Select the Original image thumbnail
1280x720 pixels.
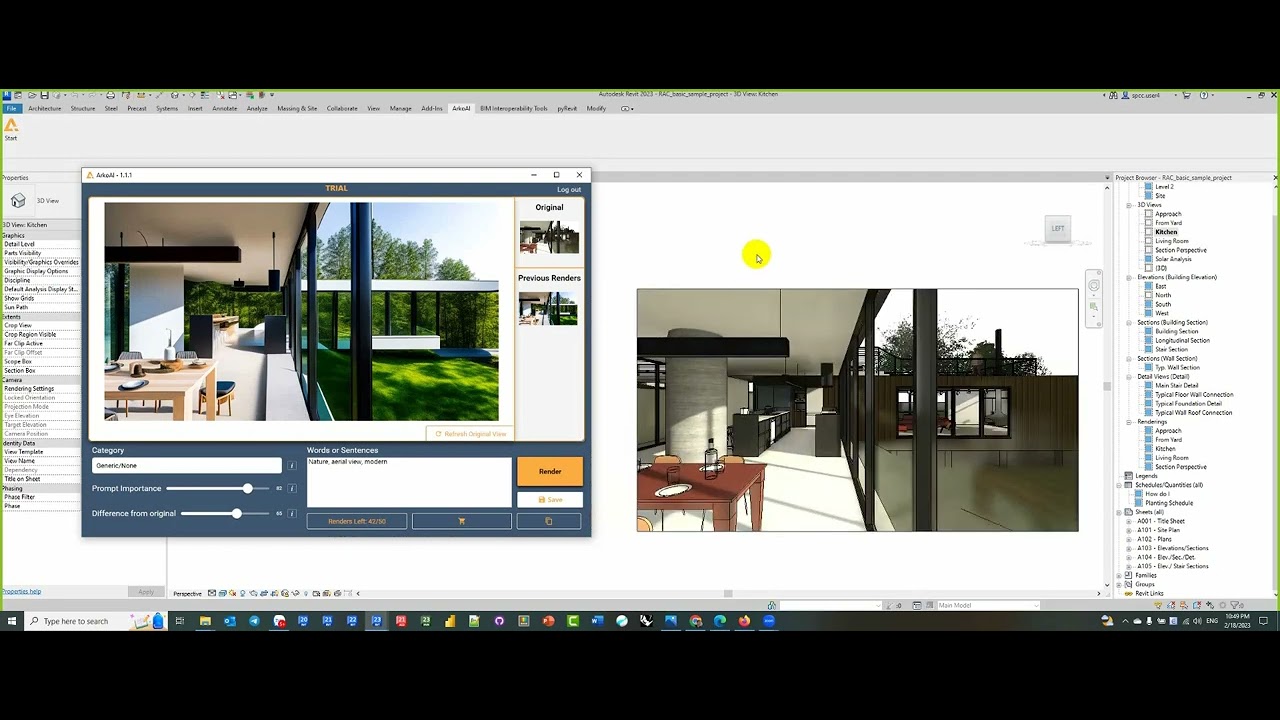(549, 237)
